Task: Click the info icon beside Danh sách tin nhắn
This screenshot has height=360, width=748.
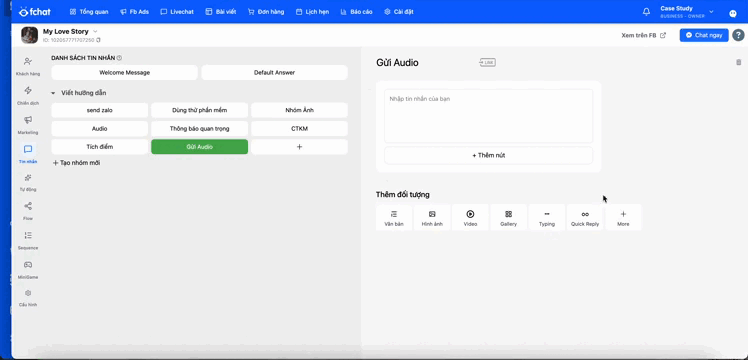Action: coord(119,58)
